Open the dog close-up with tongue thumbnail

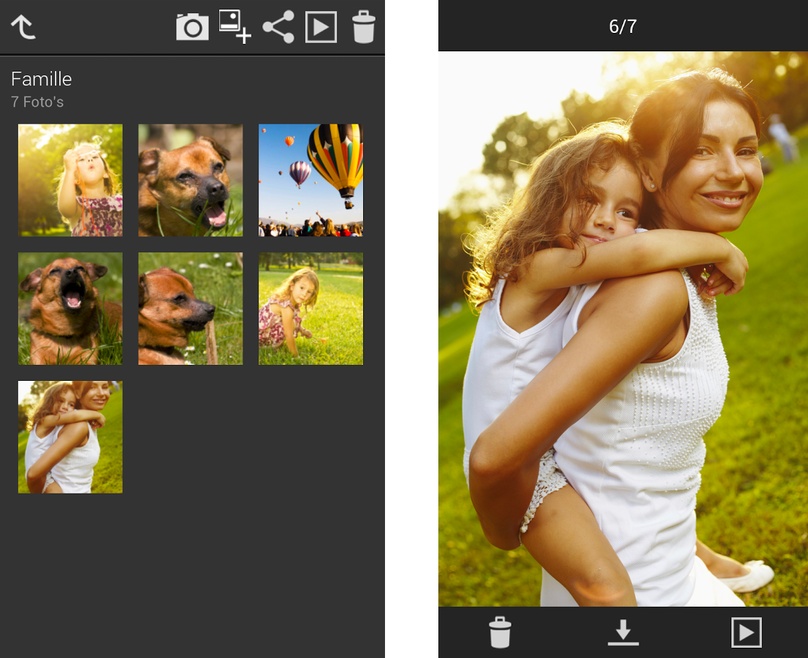coord(190,180)
